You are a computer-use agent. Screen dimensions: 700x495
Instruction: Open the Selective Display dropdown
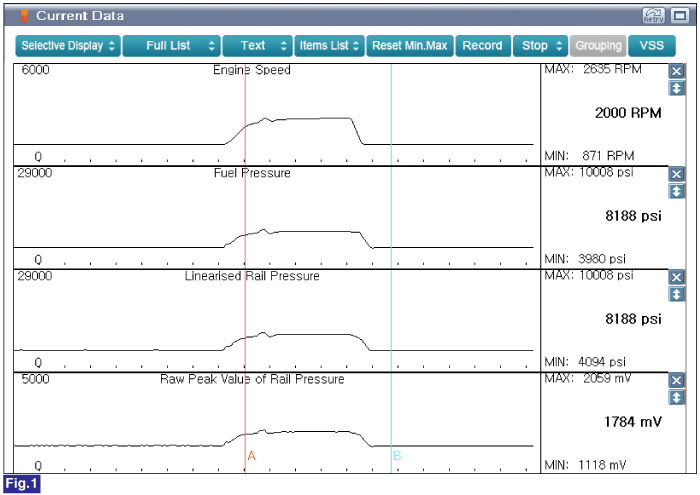[x=68, y=46]
